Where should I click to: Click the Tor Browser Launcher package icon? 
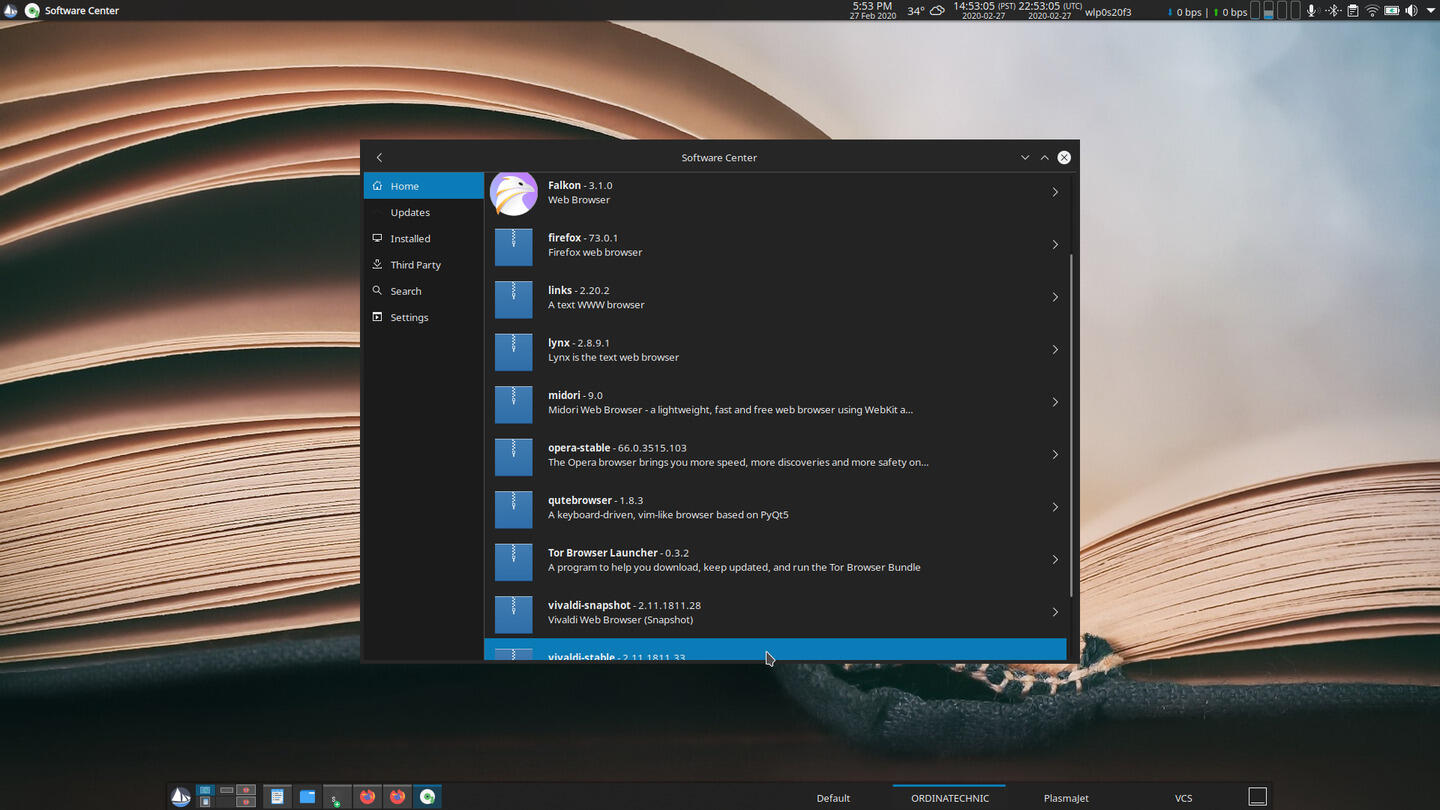(x=514, y=561)
